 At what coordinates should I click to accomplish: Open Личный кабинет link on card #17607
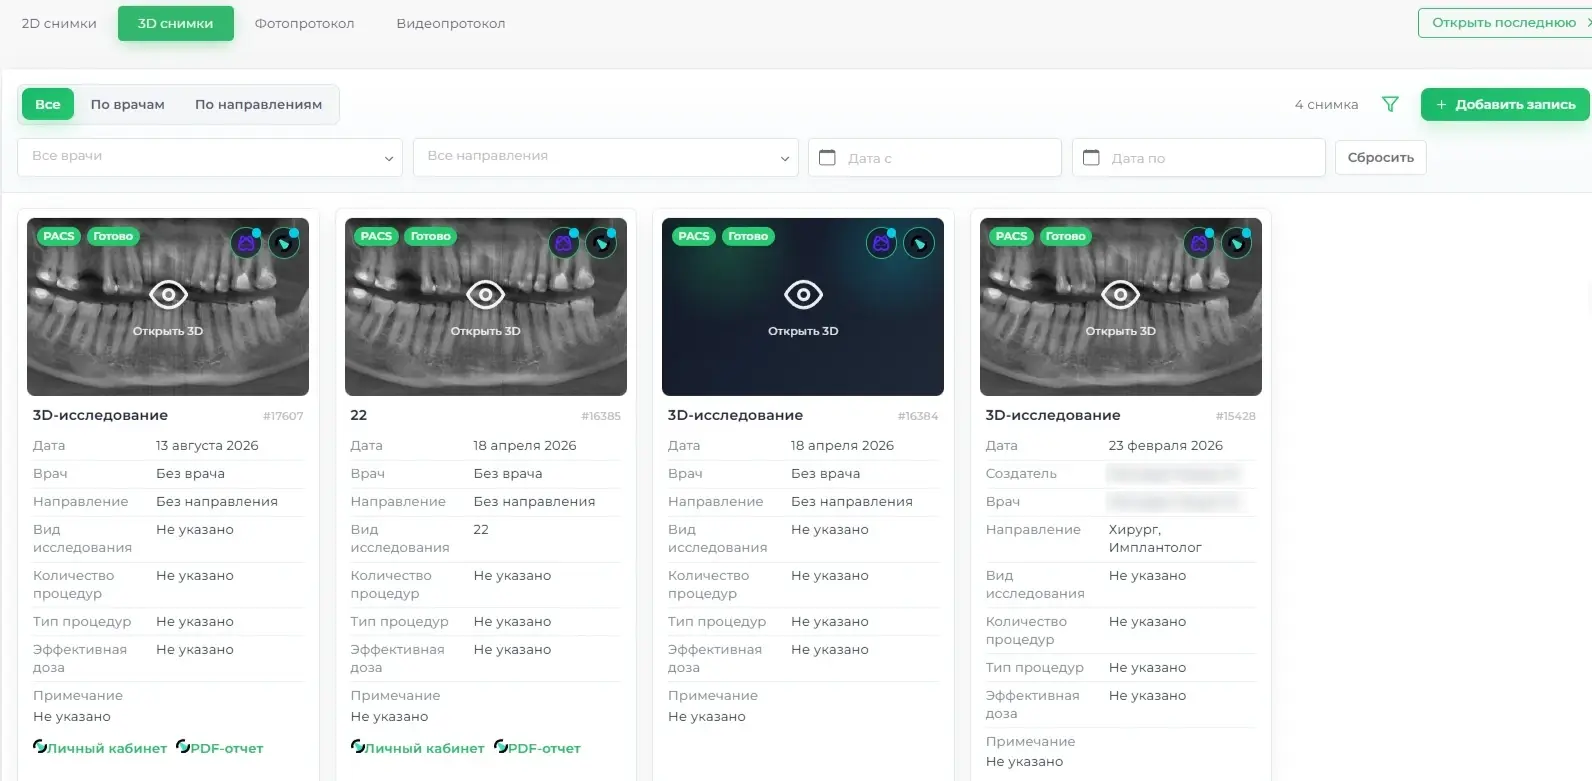[x=100, y=748]
